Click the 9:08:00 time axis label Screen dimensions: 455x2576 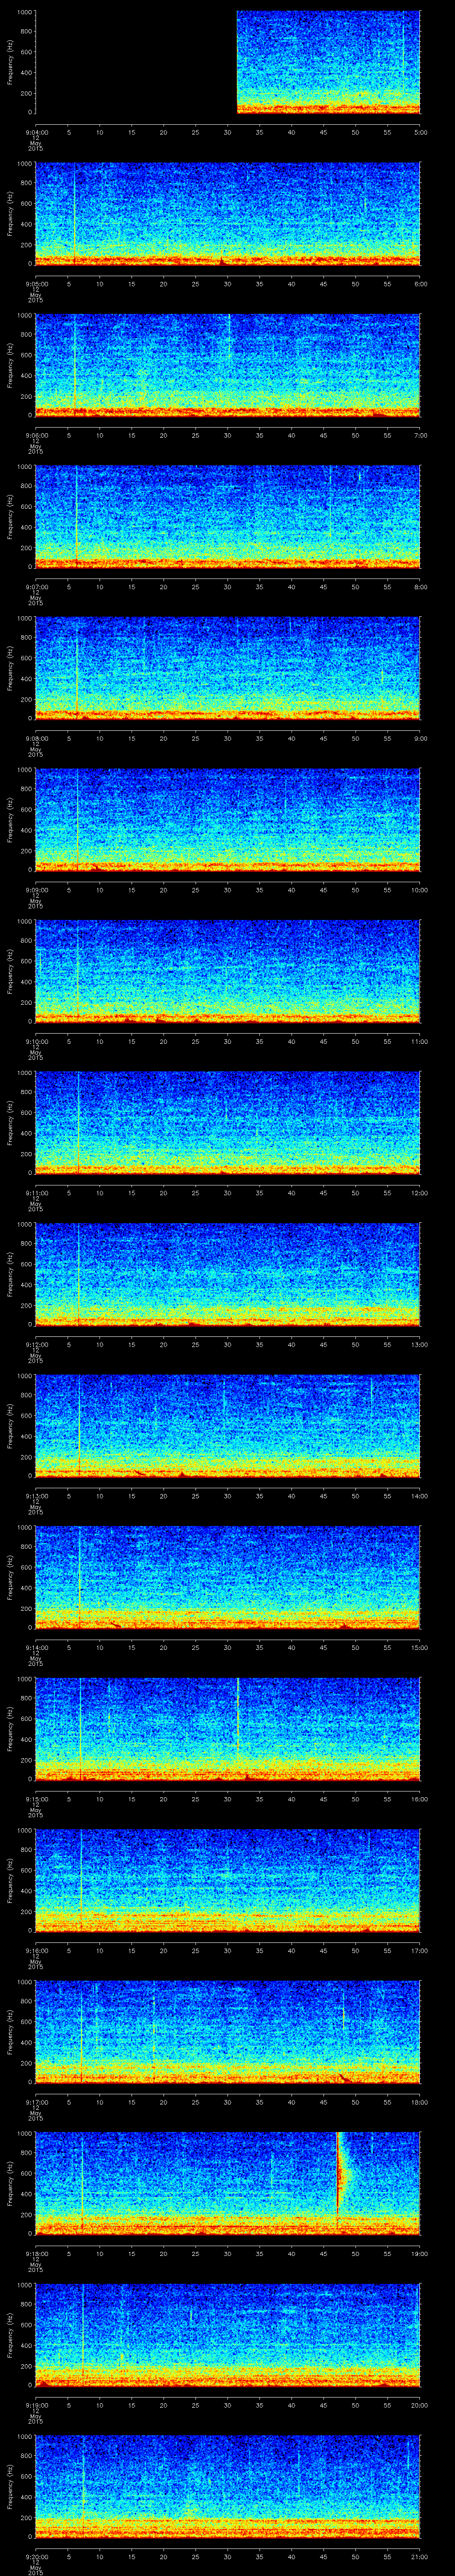[36, 738]
